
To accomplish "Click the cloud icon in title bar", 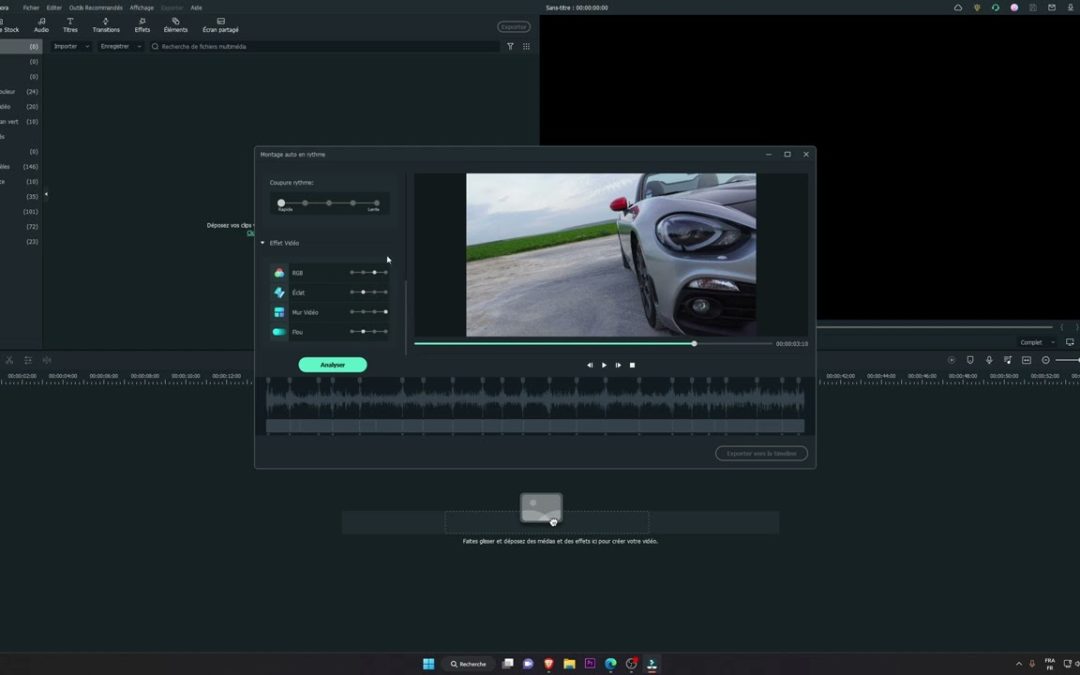I will [x=958, y=8].
